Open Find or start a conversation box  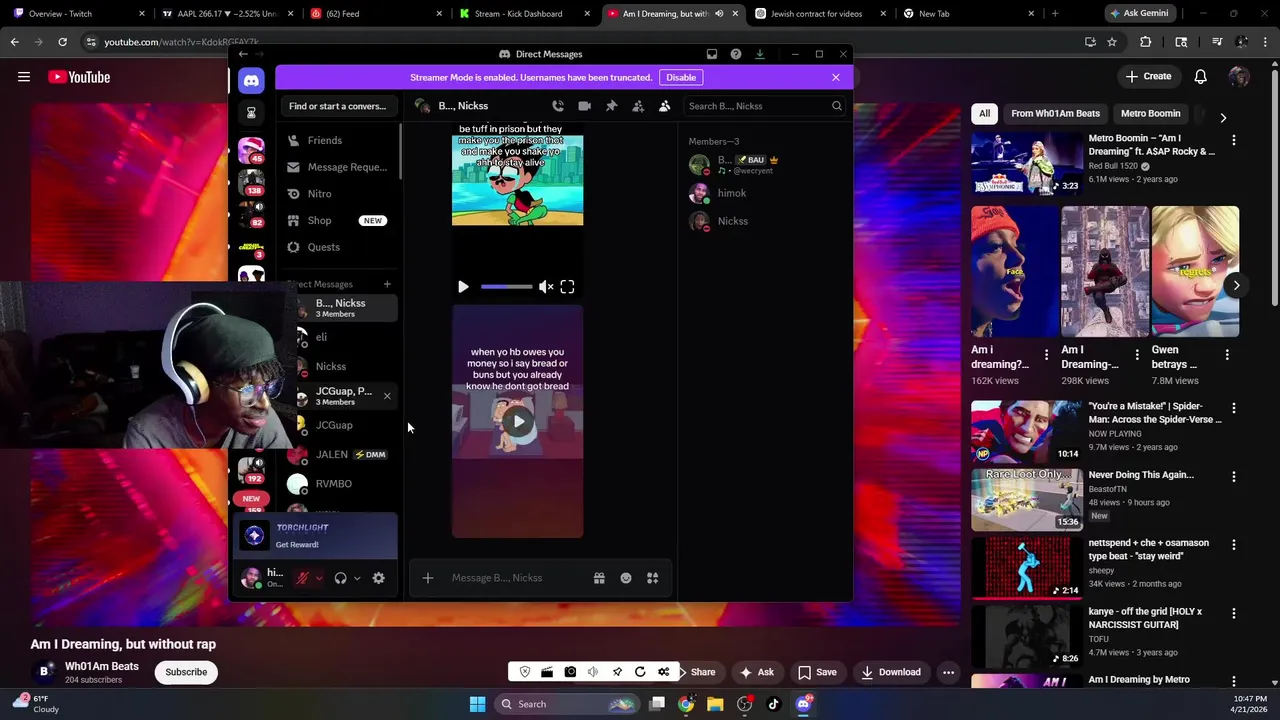click(338, 106)
